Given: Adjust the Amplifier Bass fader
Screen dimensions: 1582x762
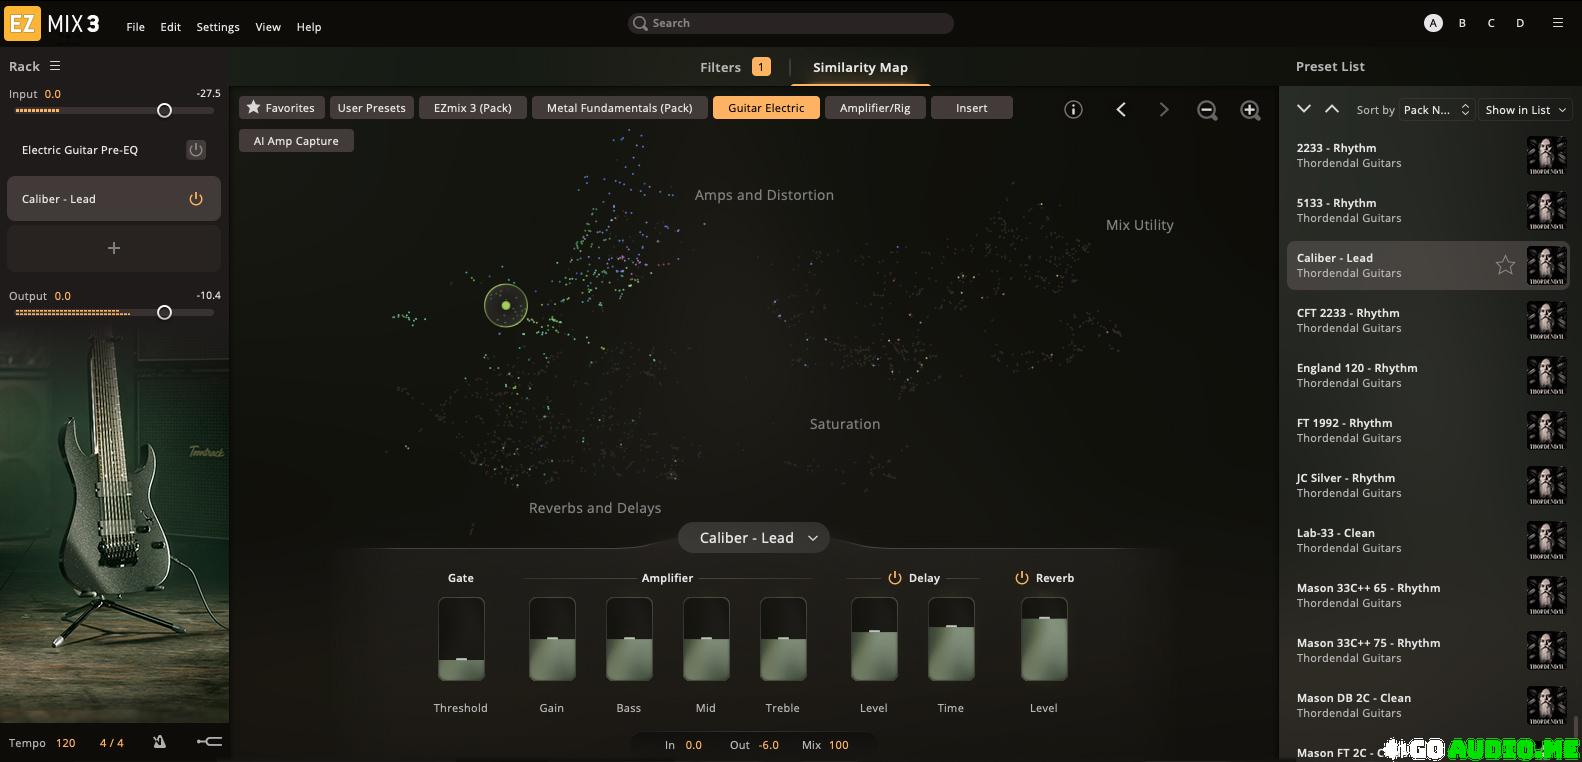Looking at the screenshot, I should [x=629, y=639].
